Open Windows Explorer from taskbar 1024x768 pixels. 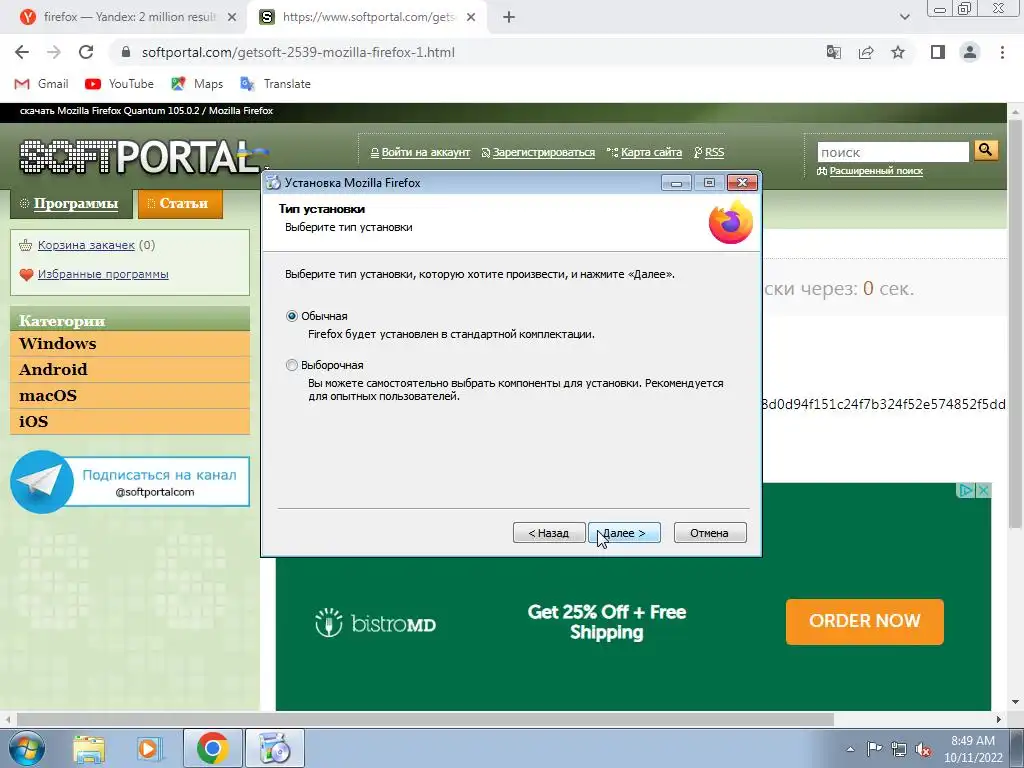click(89, 749)
